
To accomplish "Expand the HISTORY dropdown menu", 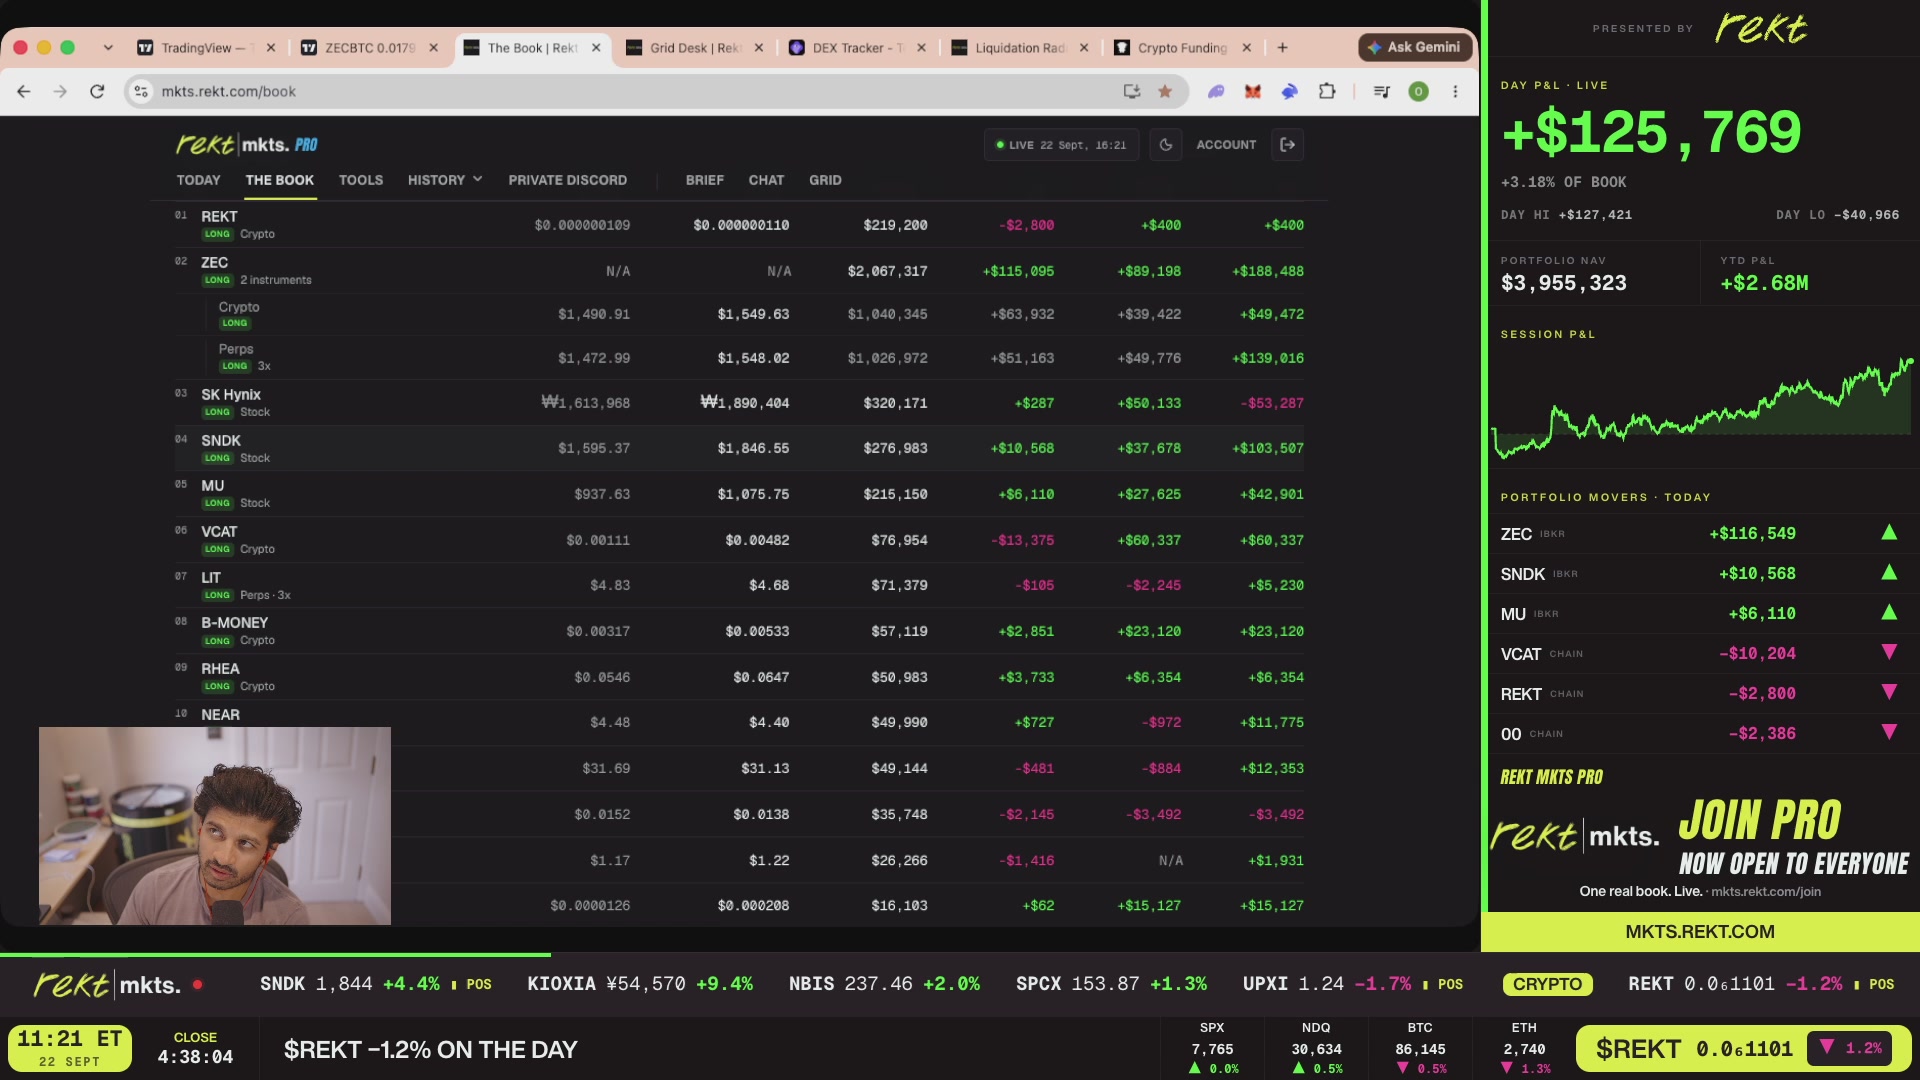I will pos(445,180).
